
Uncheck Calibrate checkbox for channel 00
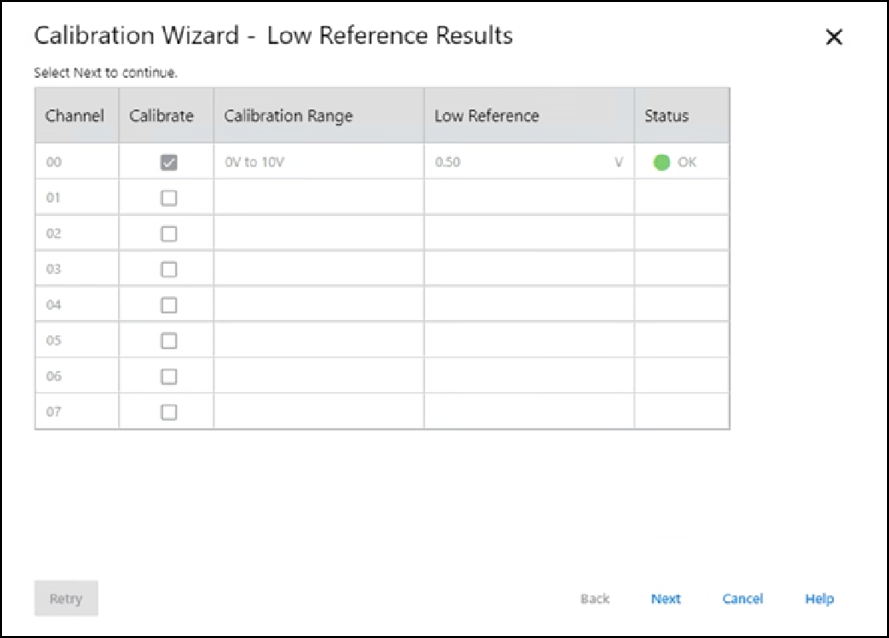point(169,162)
